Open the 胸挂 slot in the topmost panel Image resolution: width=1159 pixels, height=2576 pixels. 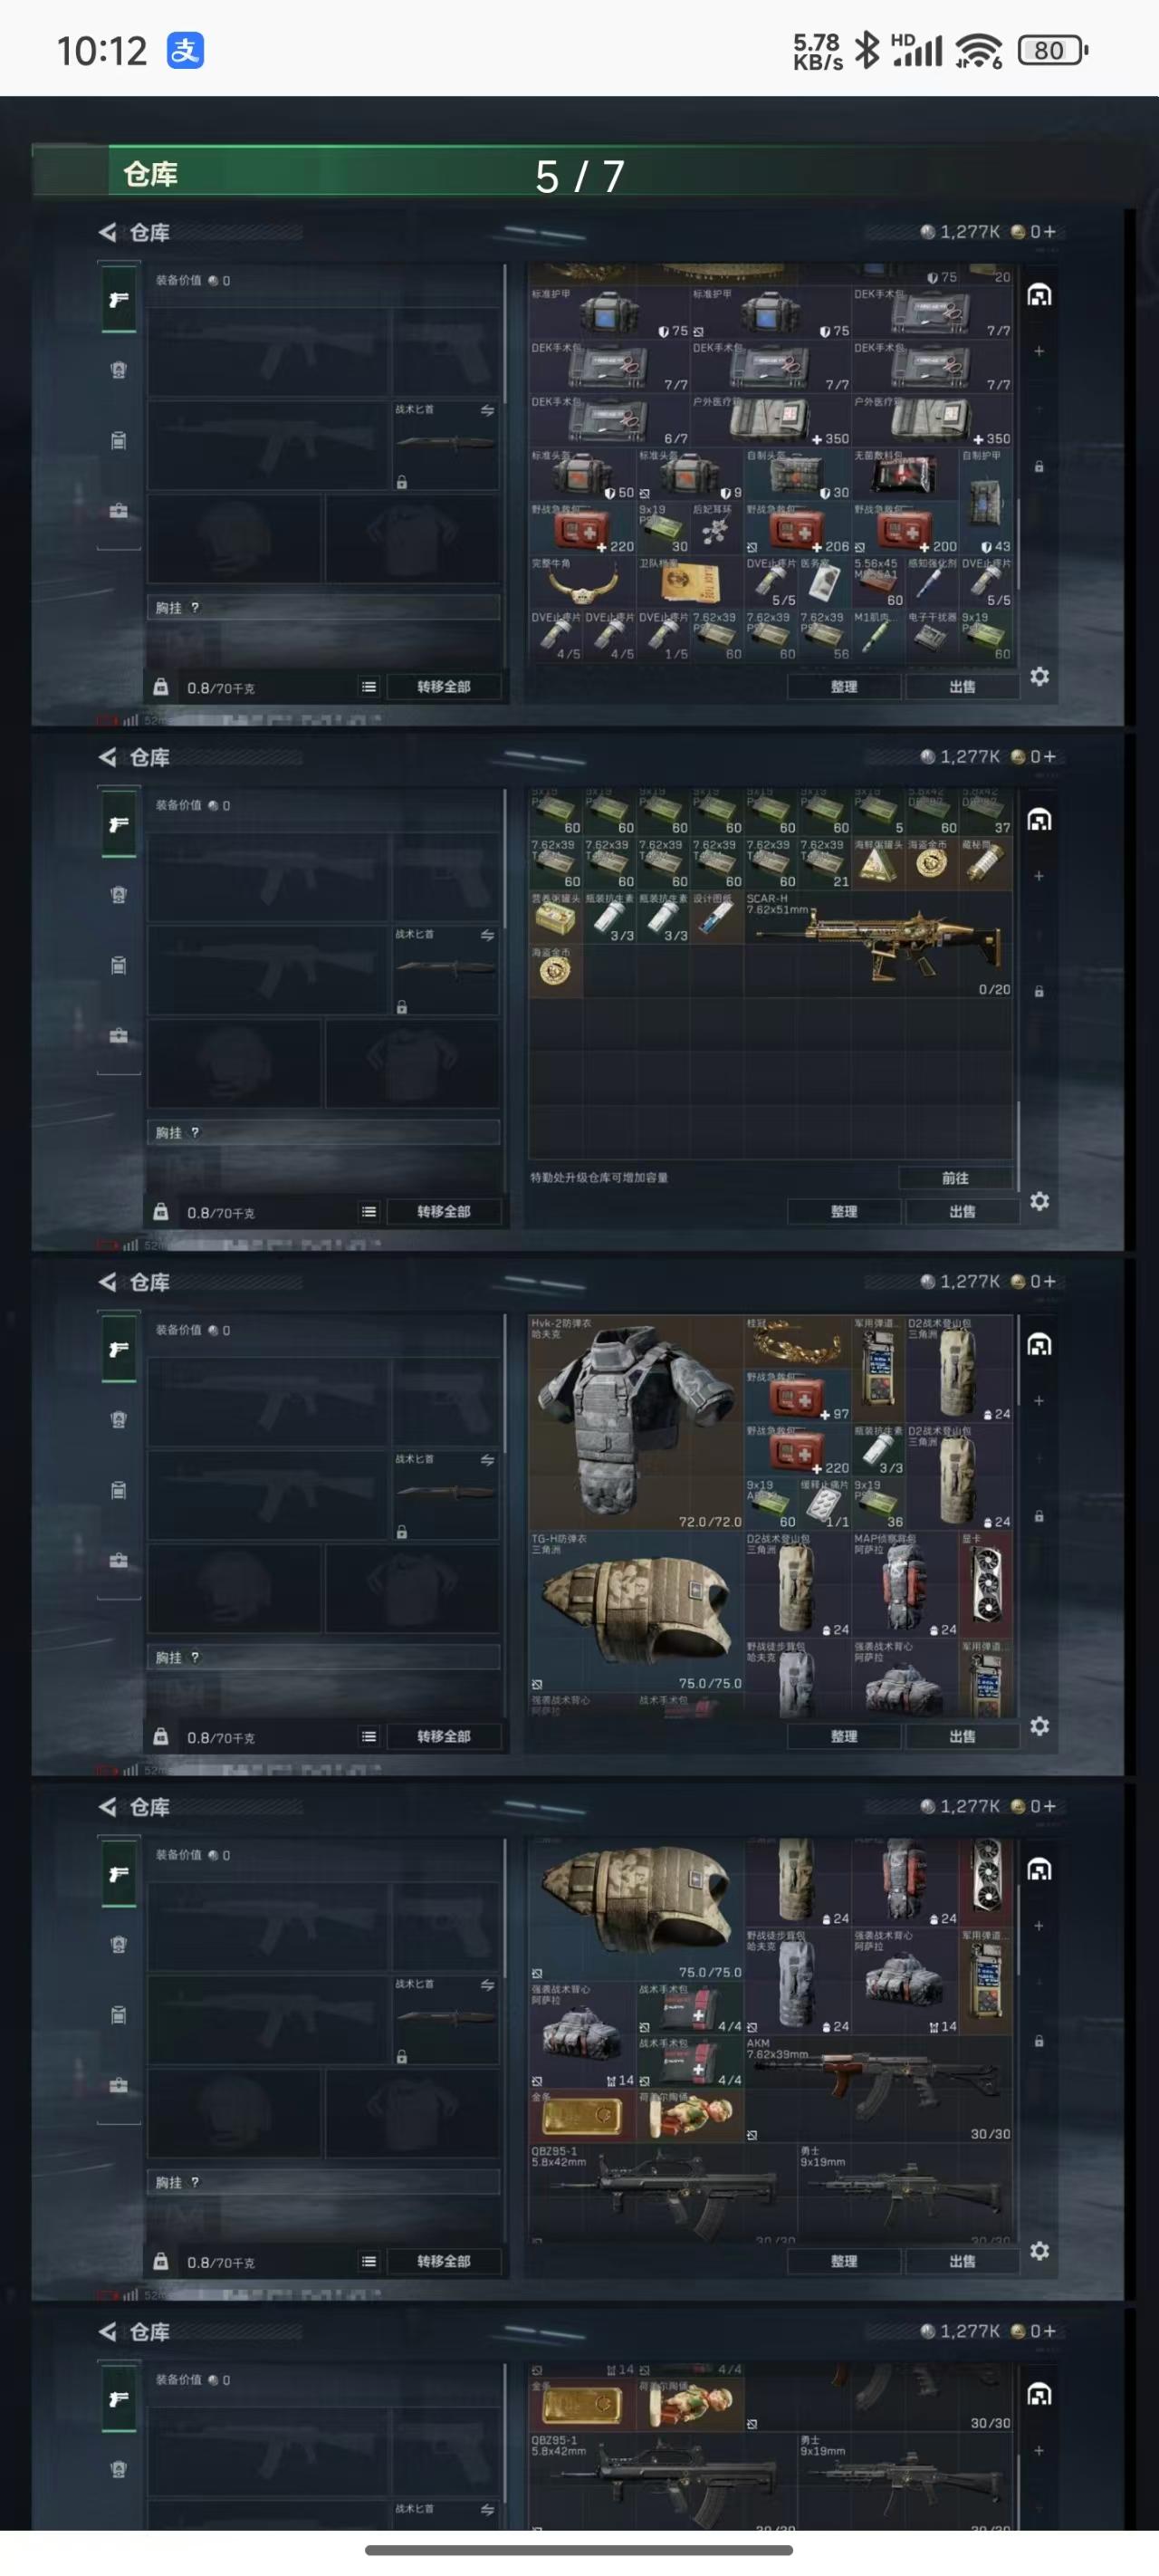(x=324, y=608)
